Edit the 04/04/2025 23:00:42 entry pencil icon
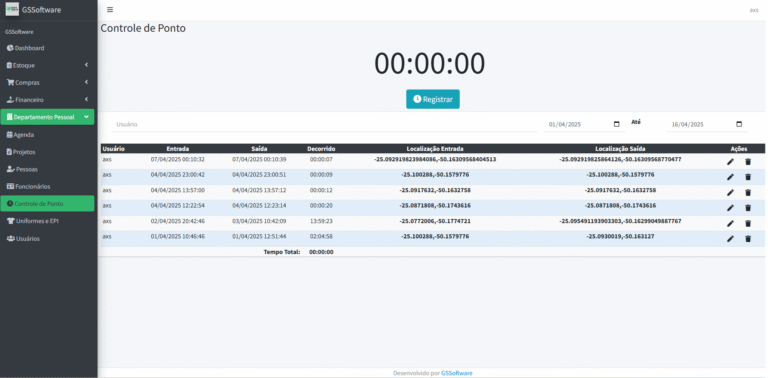 pos(730,177)
